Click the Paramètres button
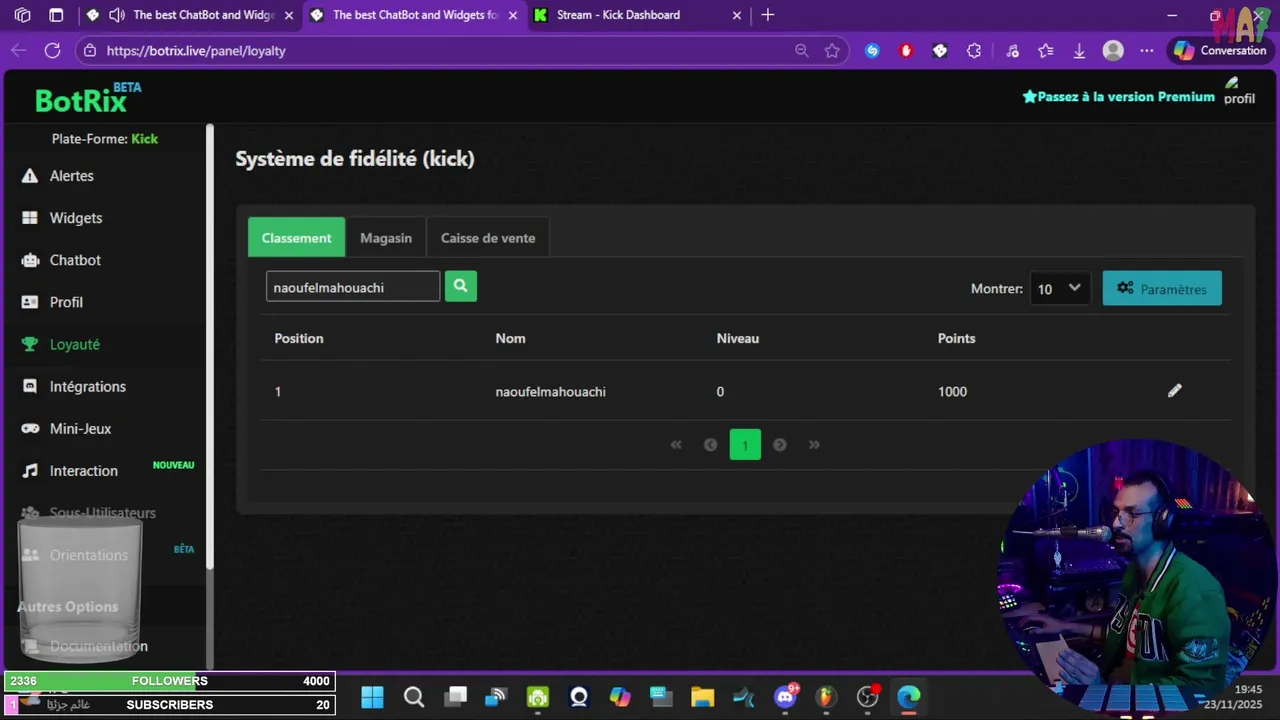This screenshot has width=1280, height=720. (1162, 288)
